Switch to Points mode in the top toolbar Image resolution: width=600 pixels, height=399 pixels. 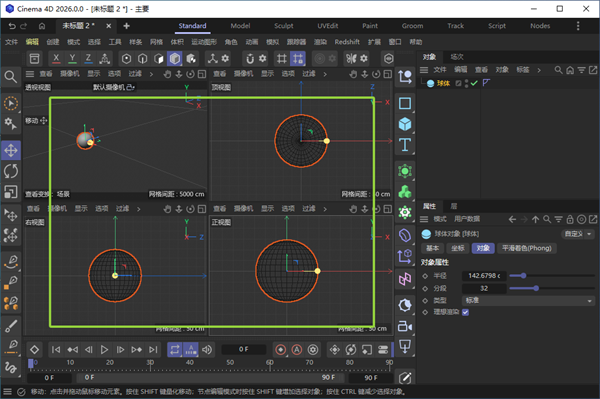click(x=126, y=59)
